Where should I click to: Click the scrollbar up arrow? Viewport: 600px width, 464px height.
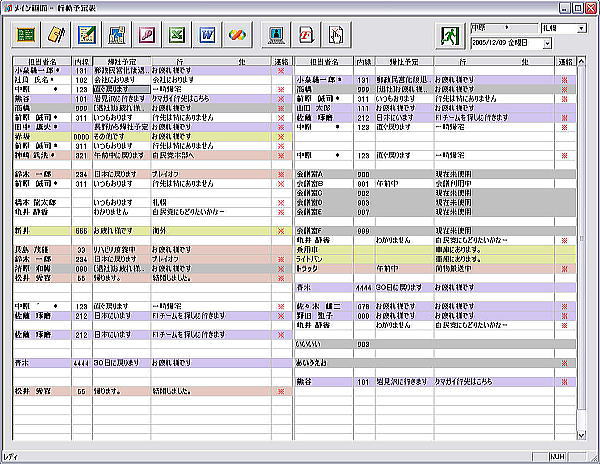[x=581, y=61]
